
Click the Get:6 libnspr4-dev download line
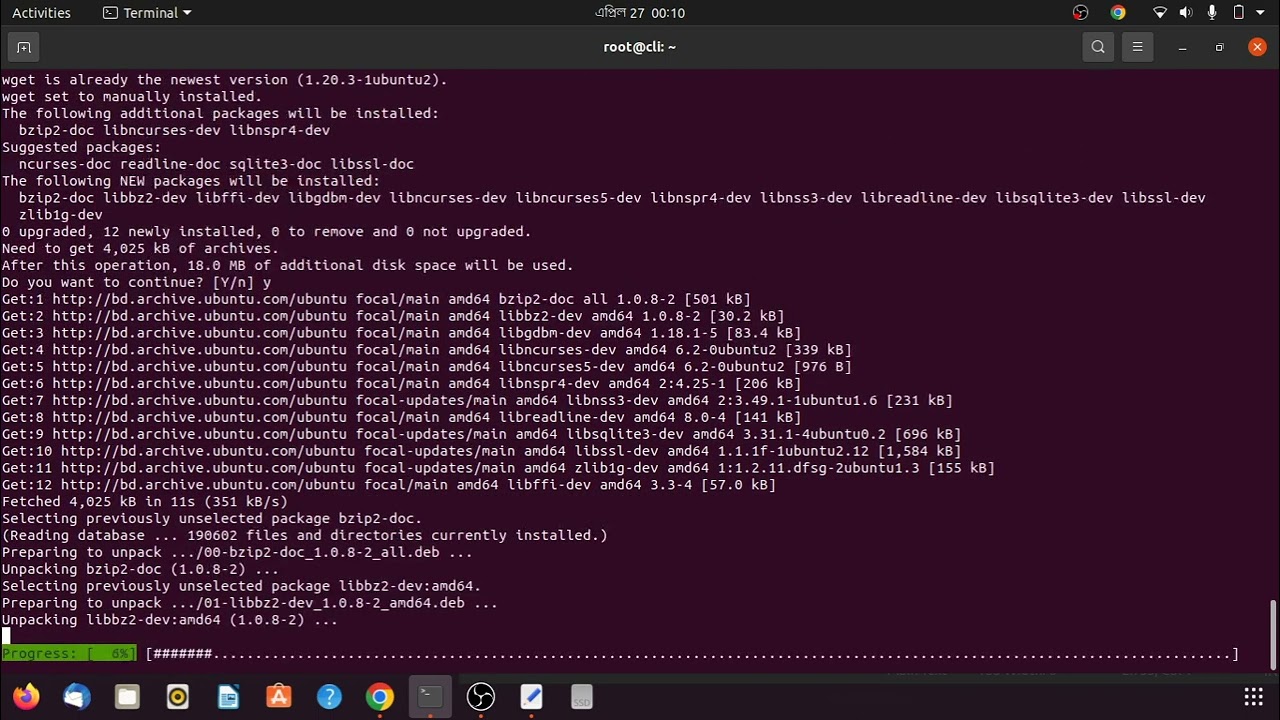coord(401,384)
